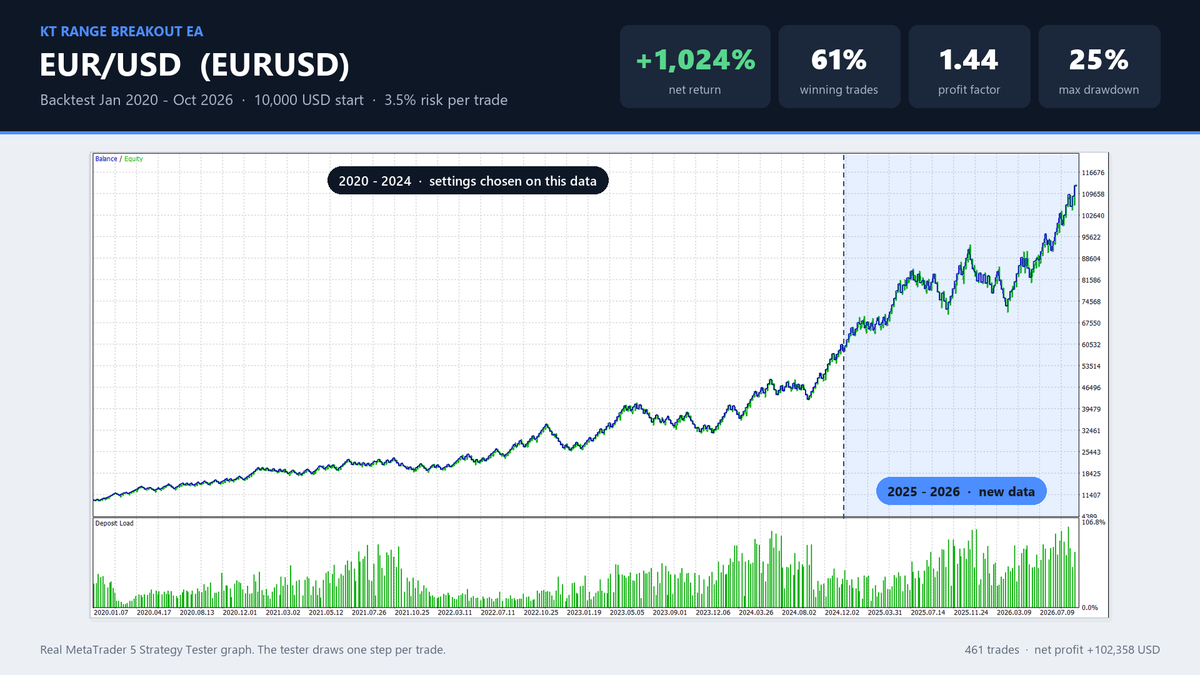Image resolution: width=1200 pixels, height=675 pixels.
Task: Click the 2024.03.26 date label
Action: click(757, 613)
